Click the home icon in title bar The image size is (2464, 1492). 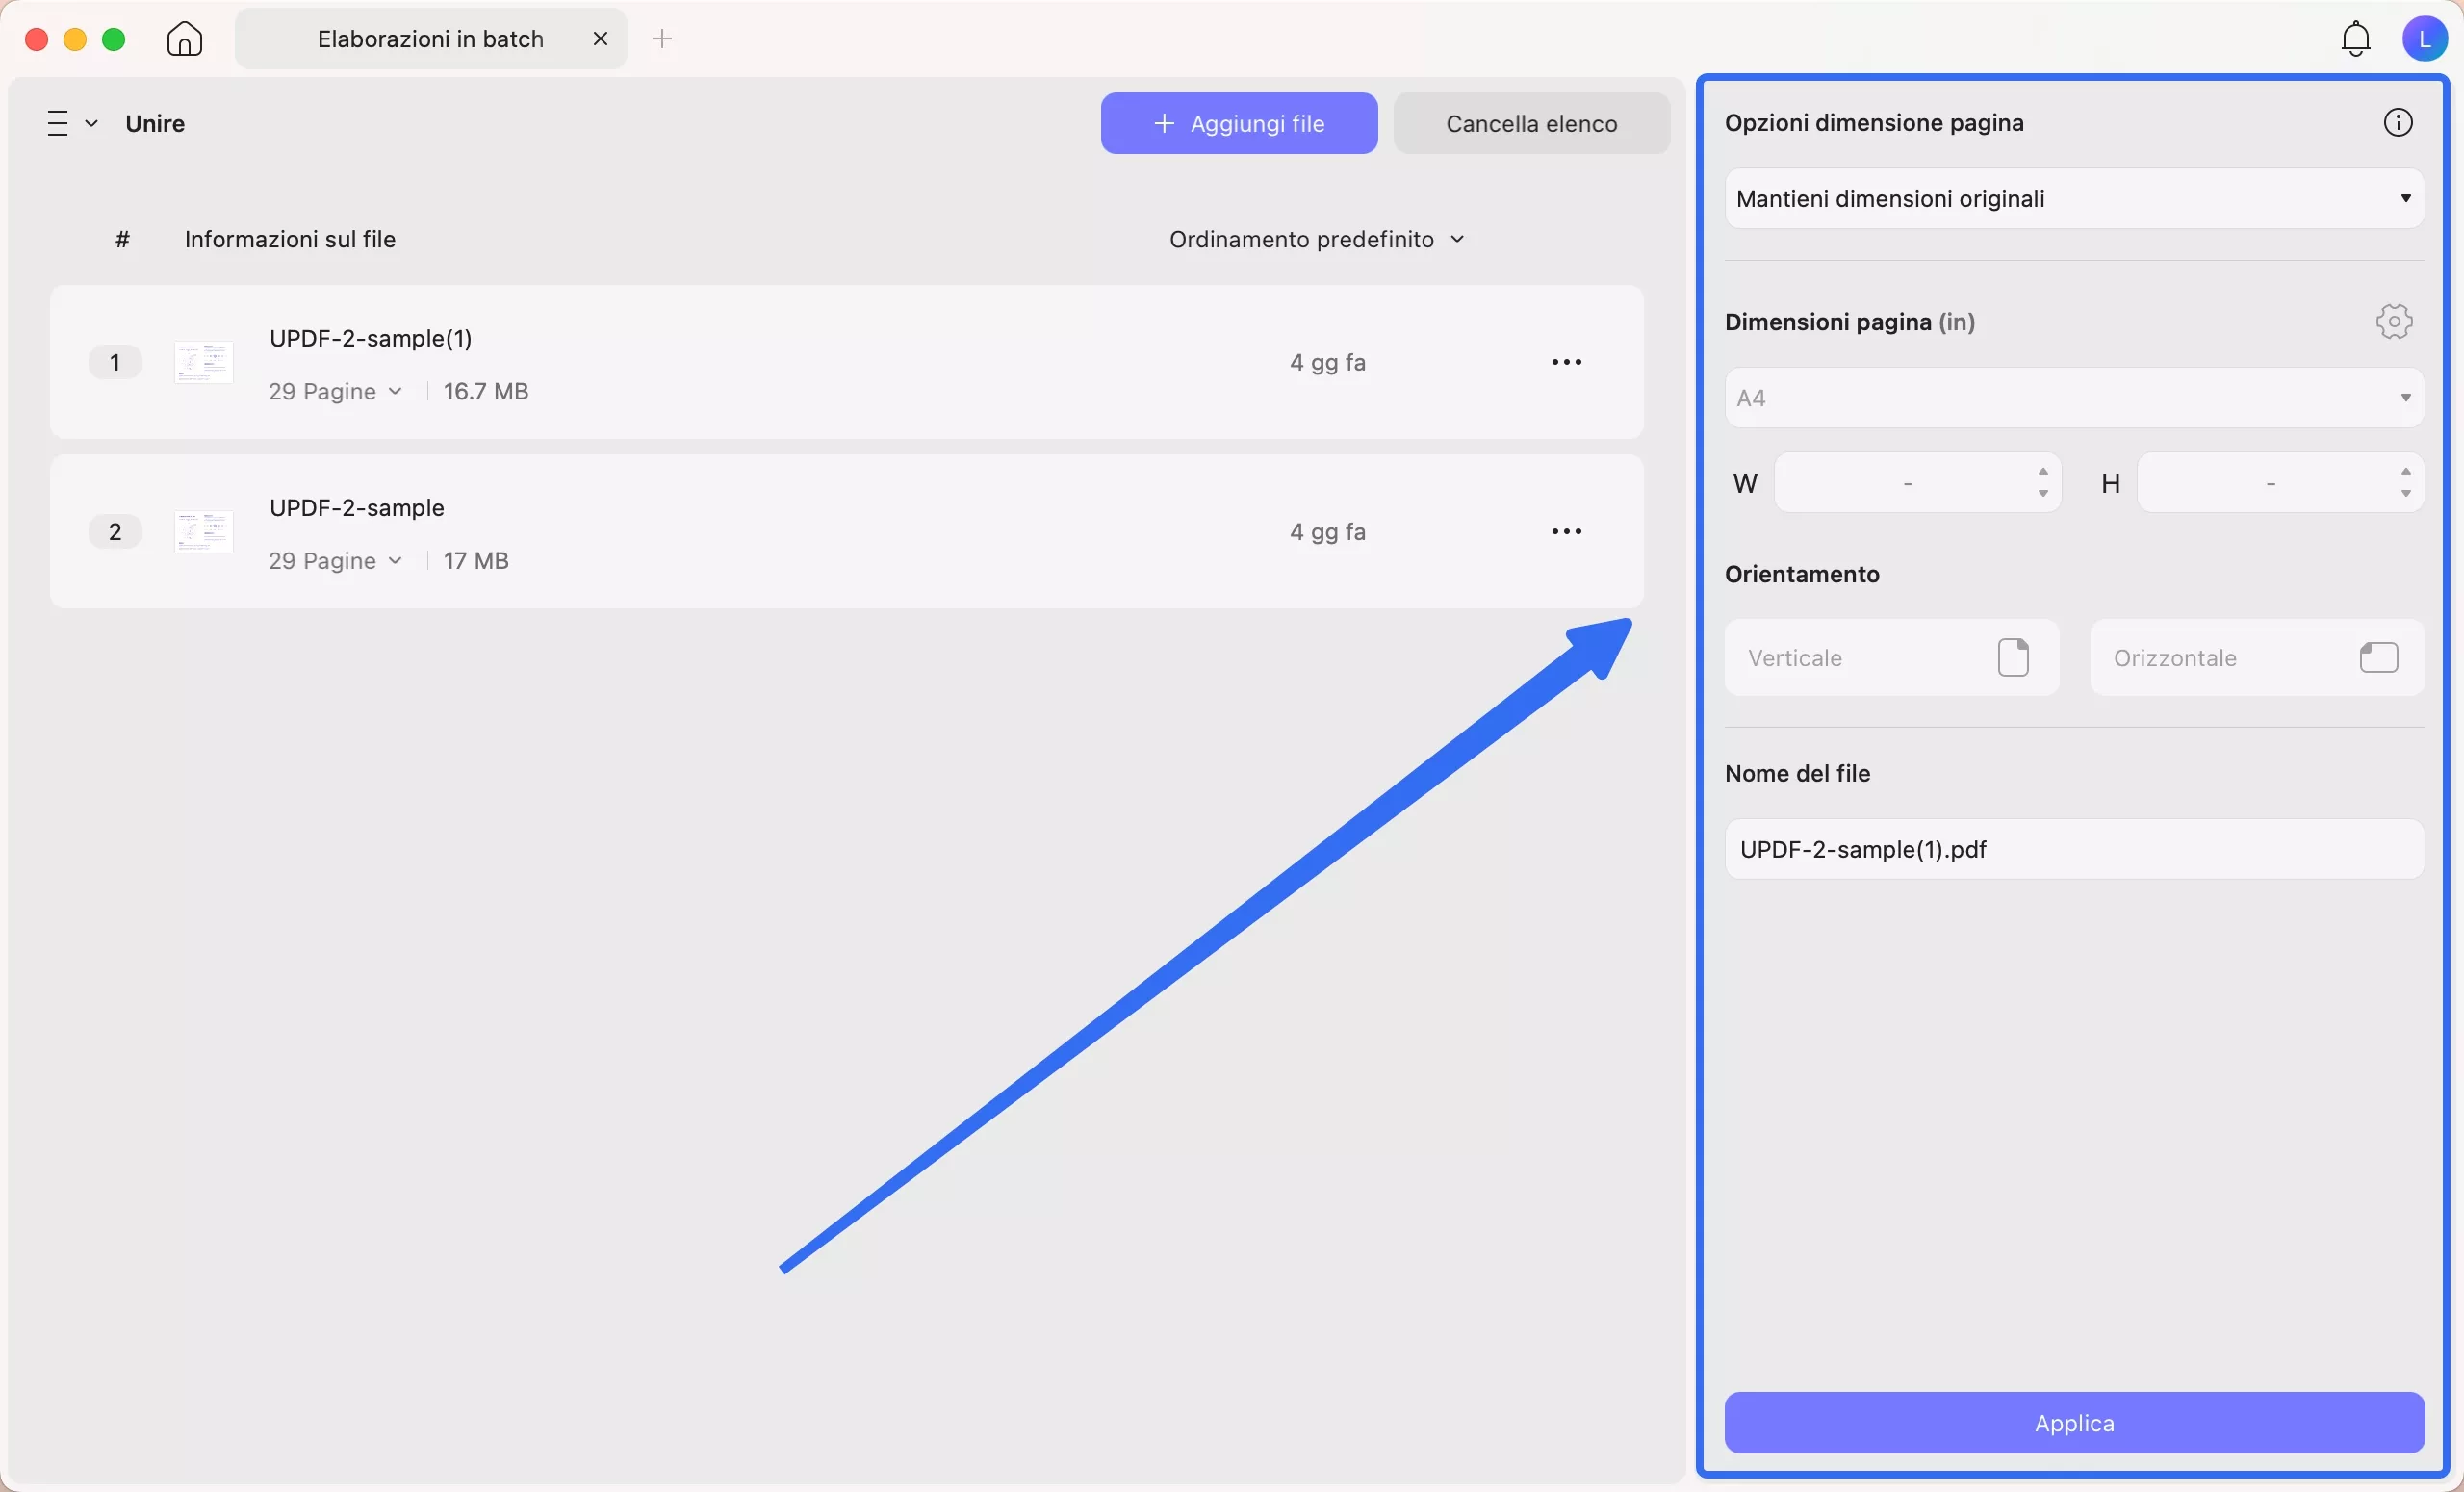point(184,39)
